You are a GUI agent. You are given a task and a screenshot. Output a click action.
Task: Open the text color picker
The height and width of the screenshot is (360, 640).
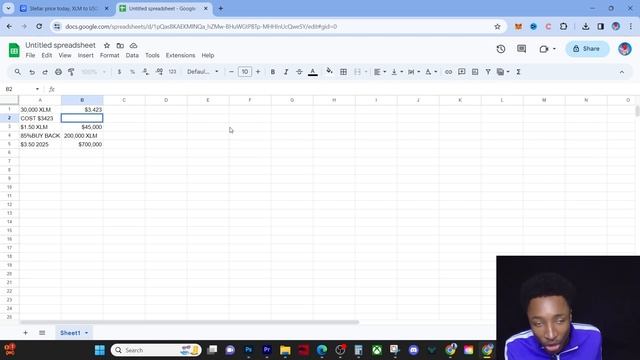[313, 72]
